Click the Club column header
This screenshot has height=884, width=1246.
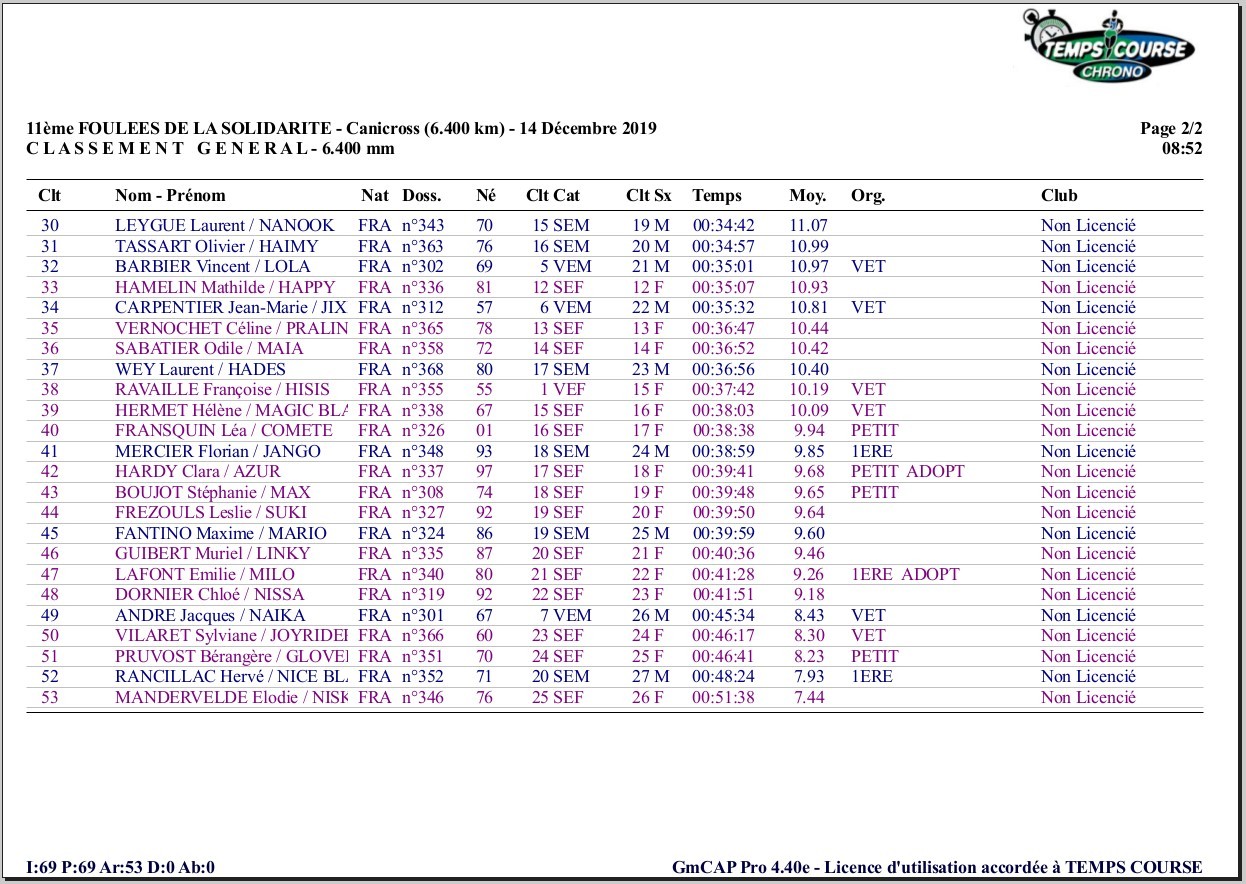[1059, 196]
